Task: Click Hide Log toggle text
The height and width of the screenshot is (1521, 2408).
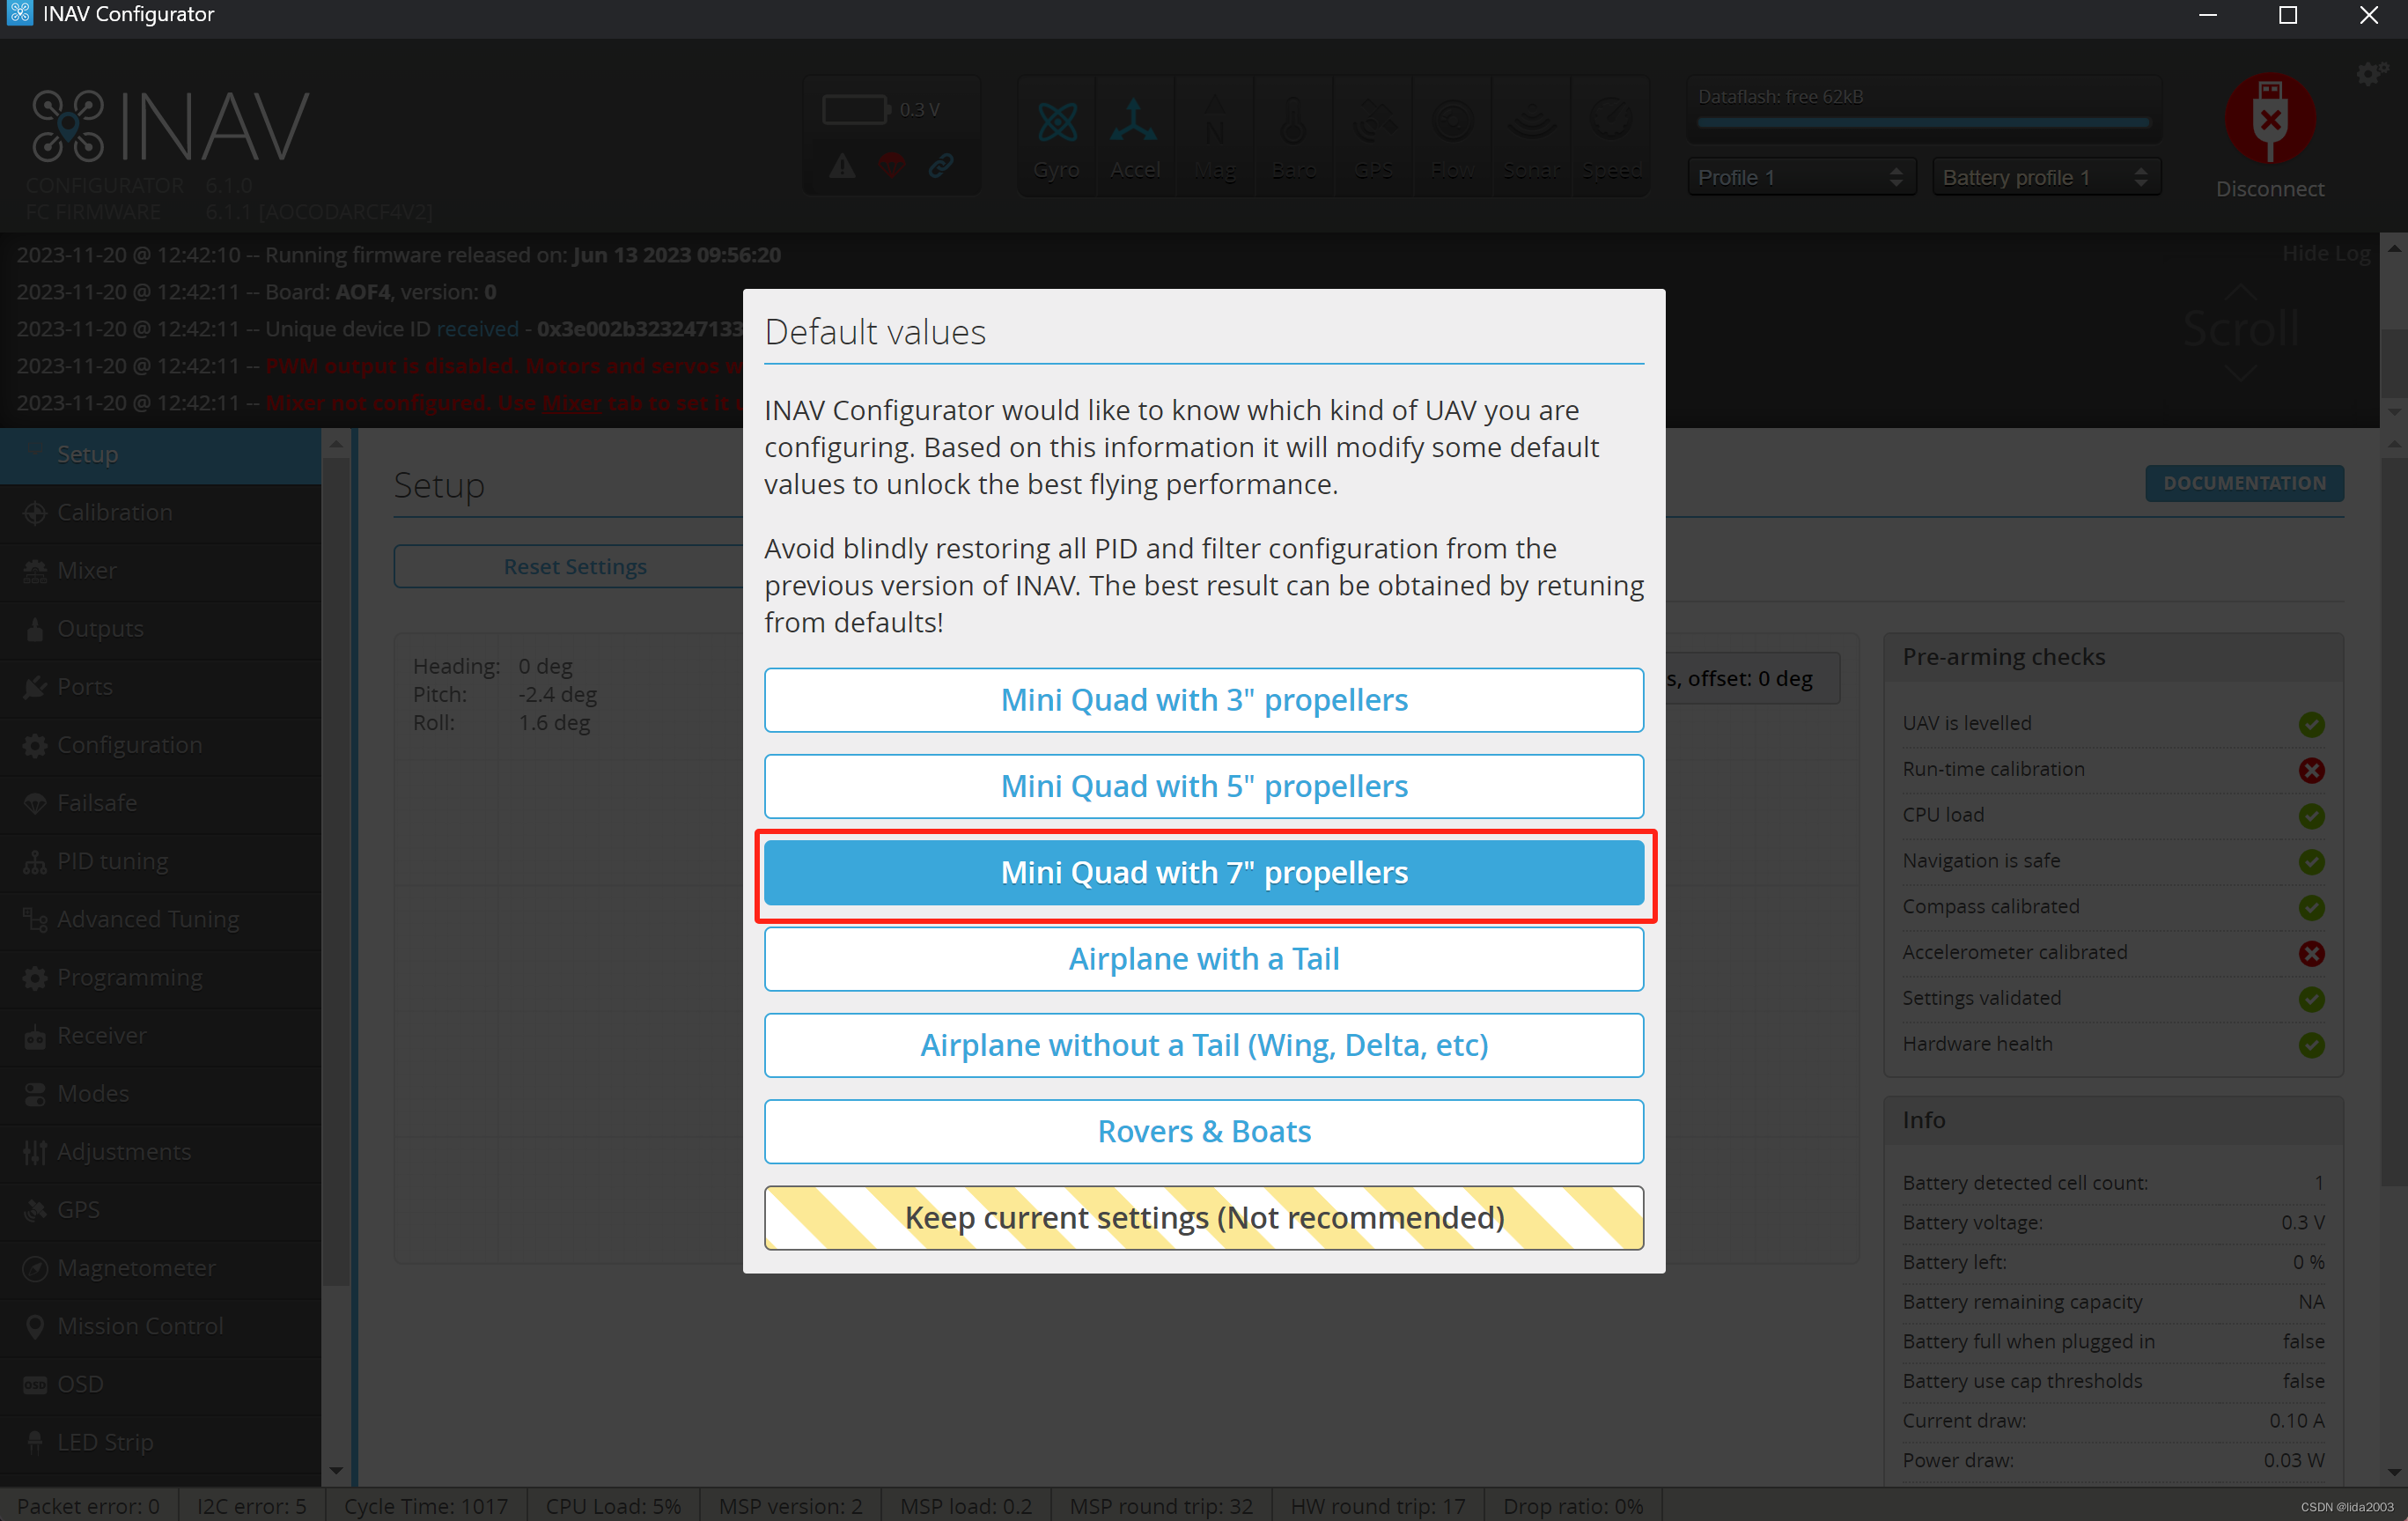Action: coord(2325,253)
